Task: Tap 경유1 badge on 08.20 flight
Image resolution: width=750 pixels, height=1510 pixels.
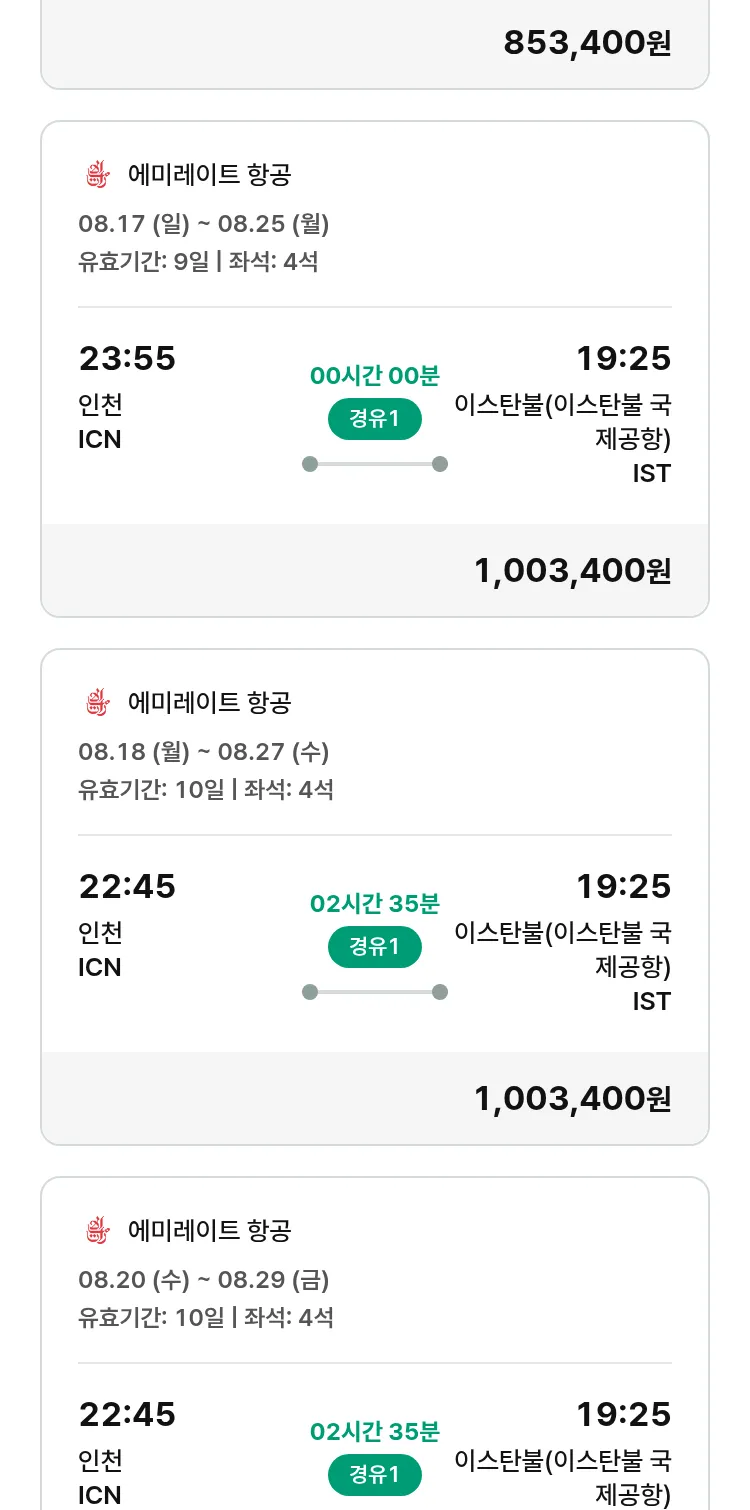Action: coord(375,1475)
